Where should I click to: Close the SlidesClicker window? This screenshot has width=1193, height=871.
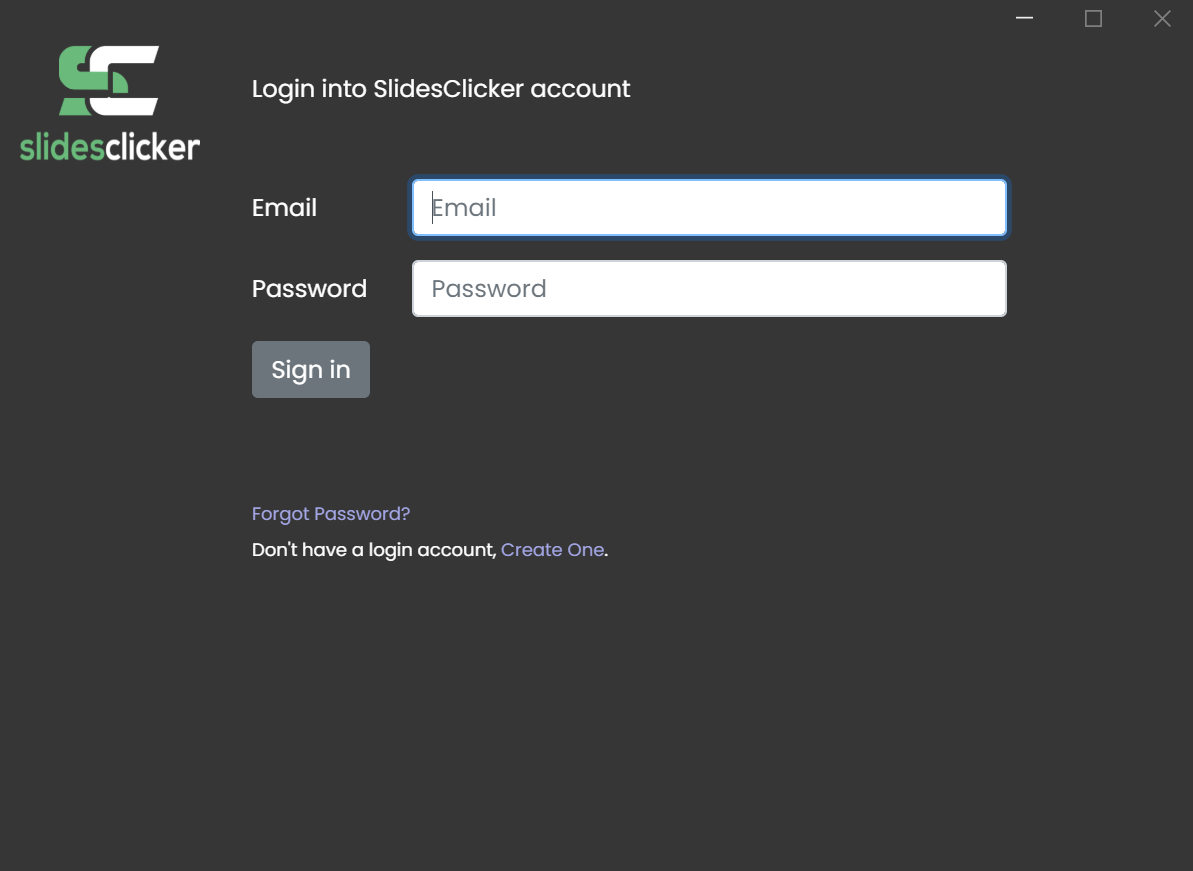(1162, 18)
